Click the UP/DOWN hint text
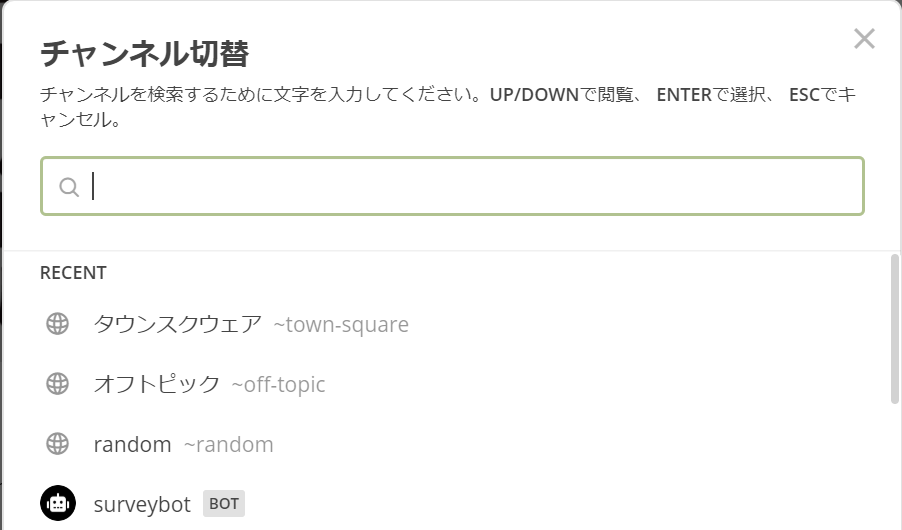The height and width of the screenshot is (530, 902). tap(534, 94)
